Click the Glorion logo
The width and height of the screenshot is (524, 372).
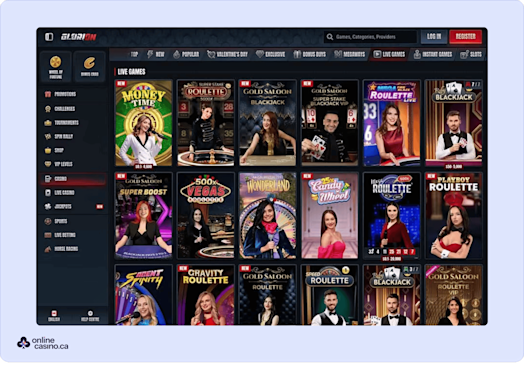click(79, 37)
